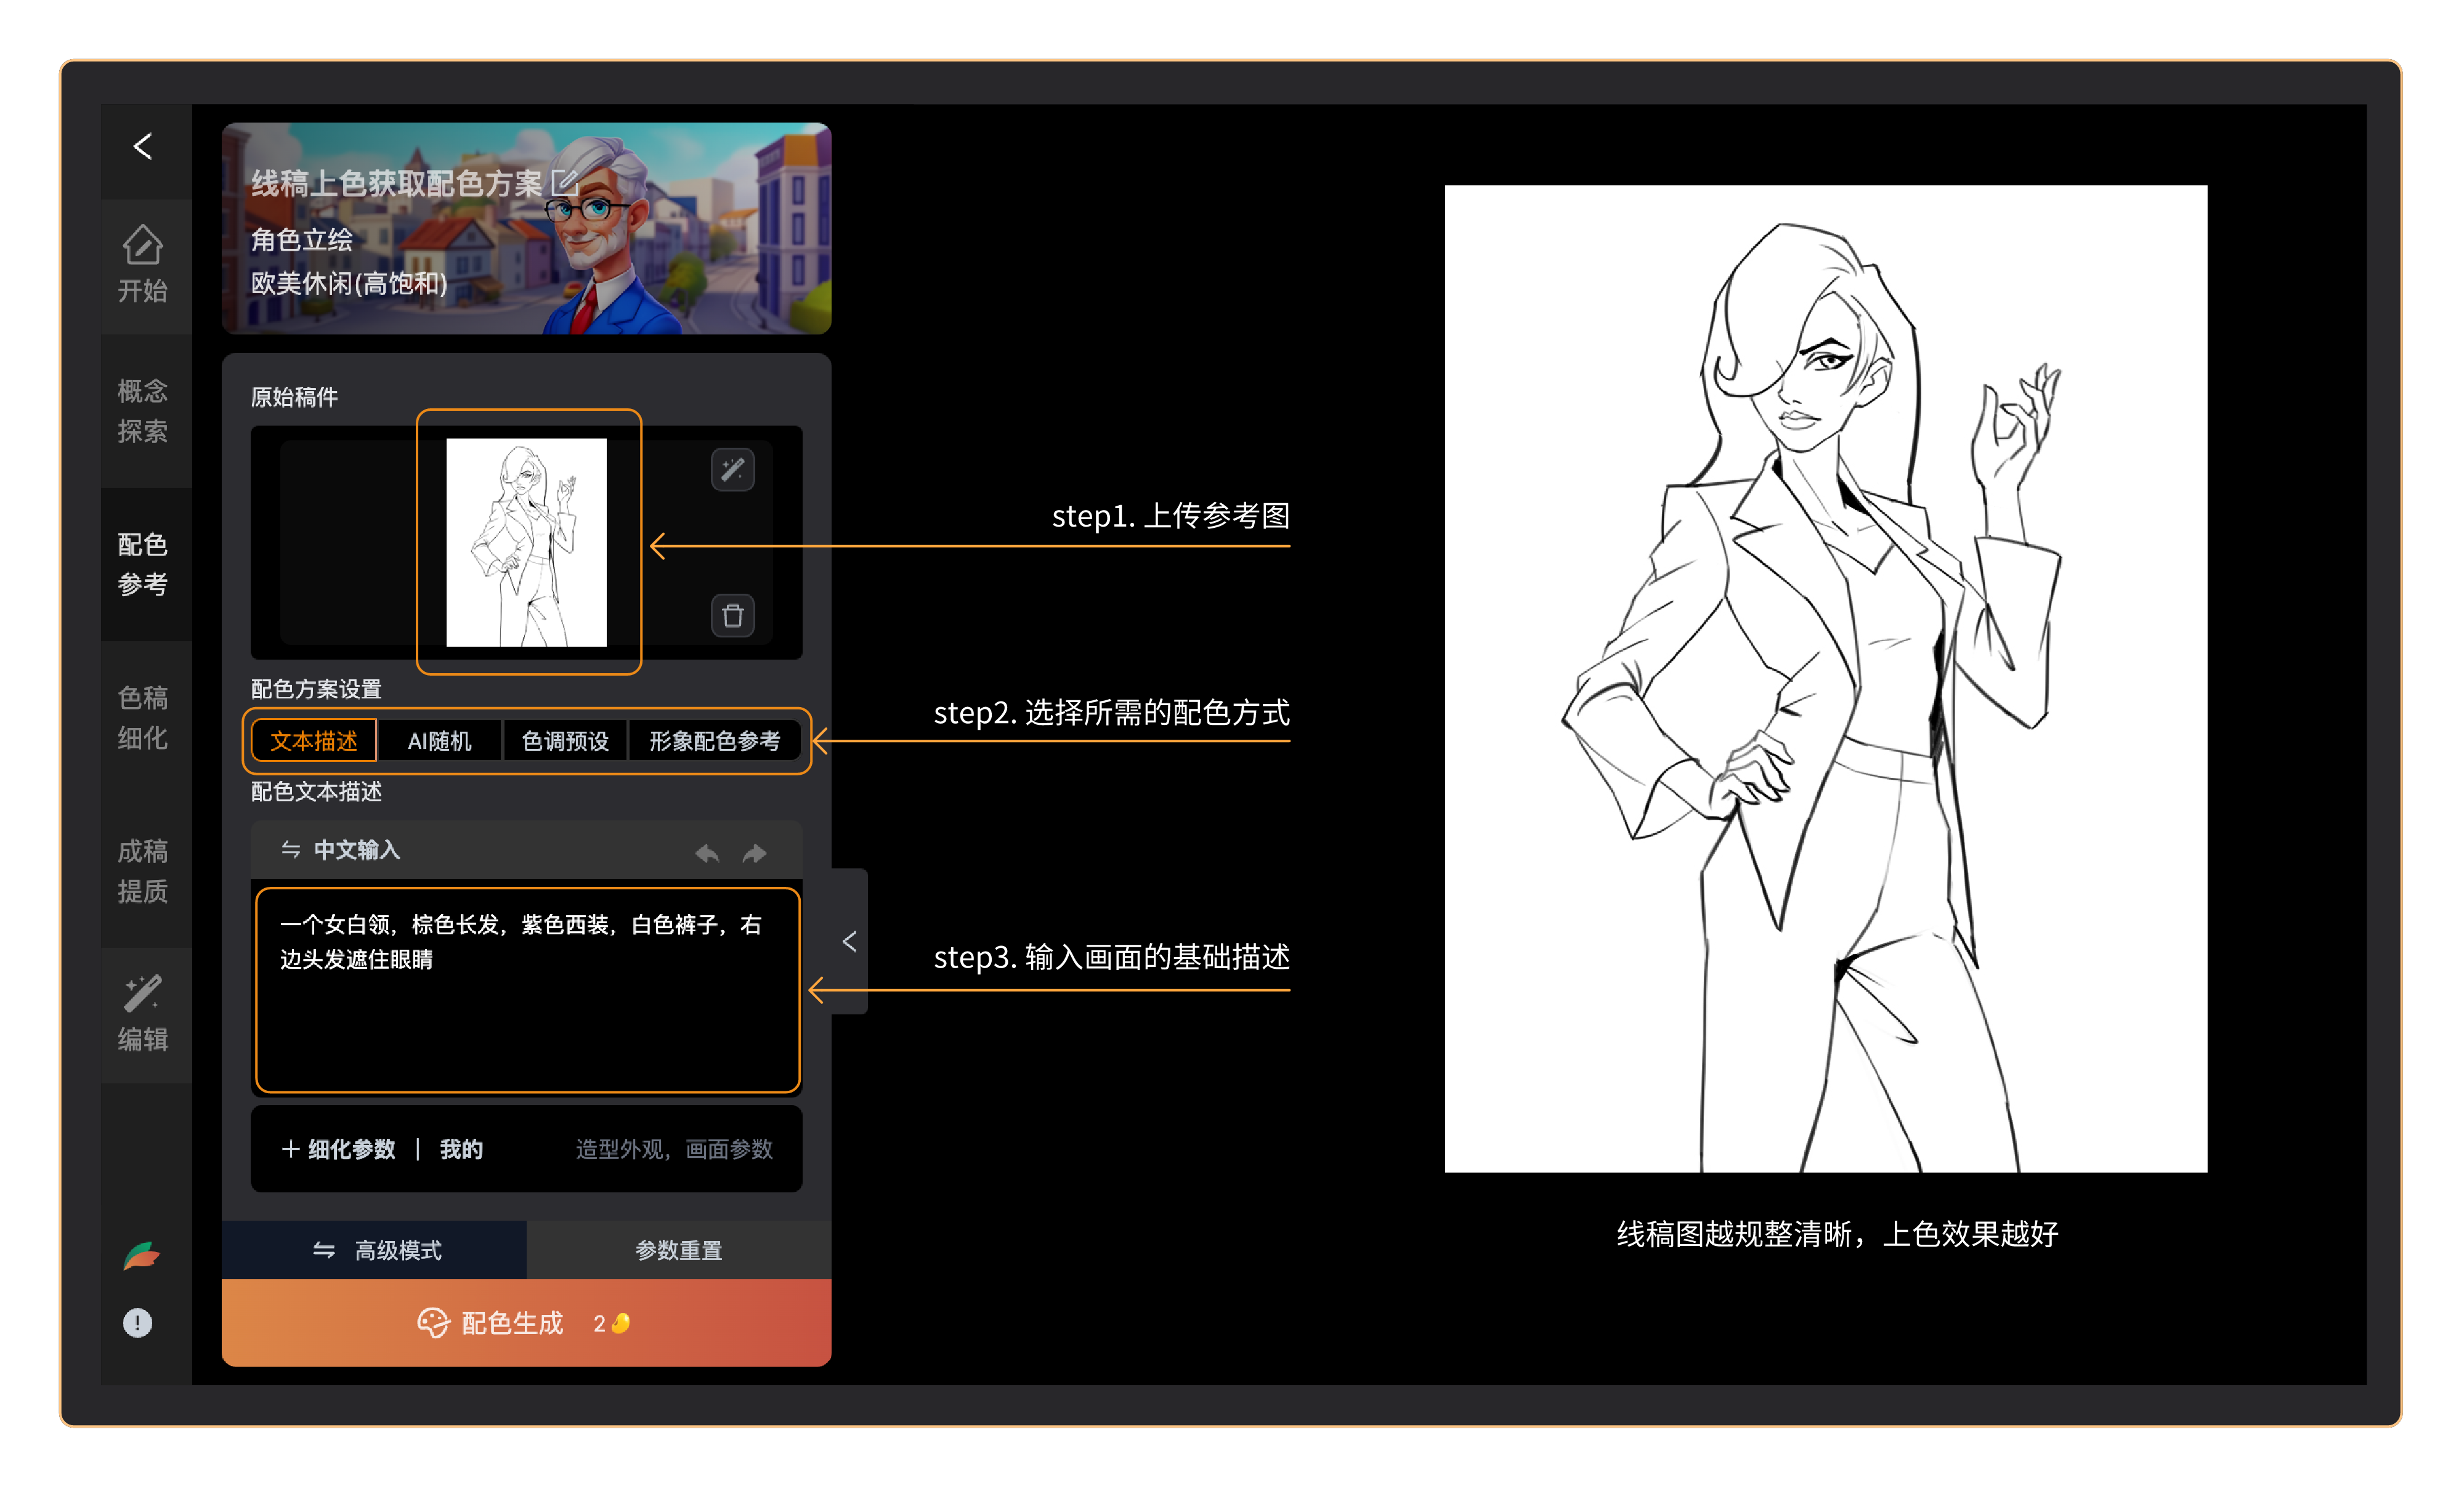Screen dimensions: 2464x1488
Task: Collapse the left panel with the chevron
Action: [x=849, y=941]
